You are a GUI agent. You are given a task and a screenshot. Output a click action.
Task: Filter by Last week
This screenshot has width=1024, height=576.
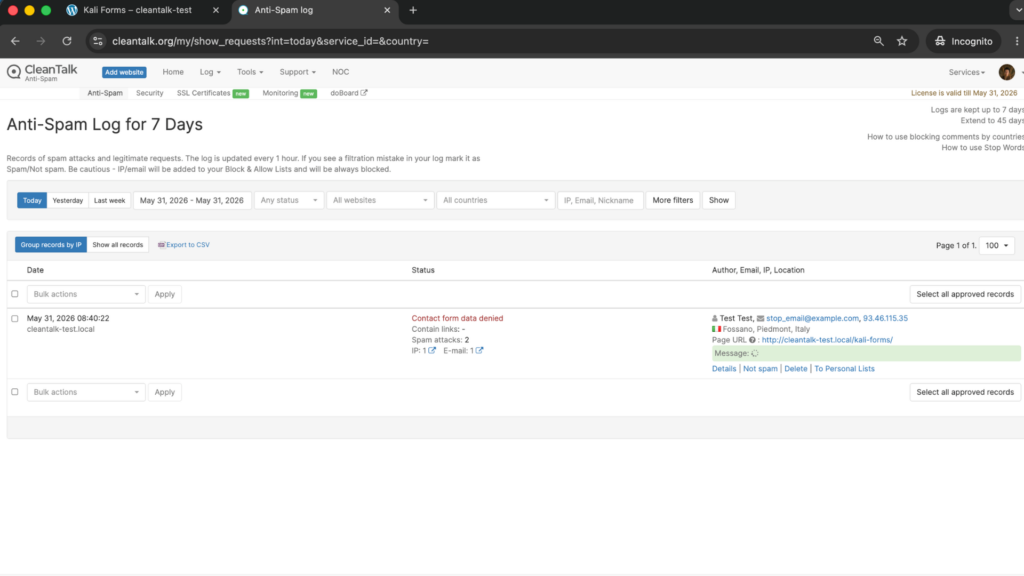pyautogui.click(x=109, y=200)
